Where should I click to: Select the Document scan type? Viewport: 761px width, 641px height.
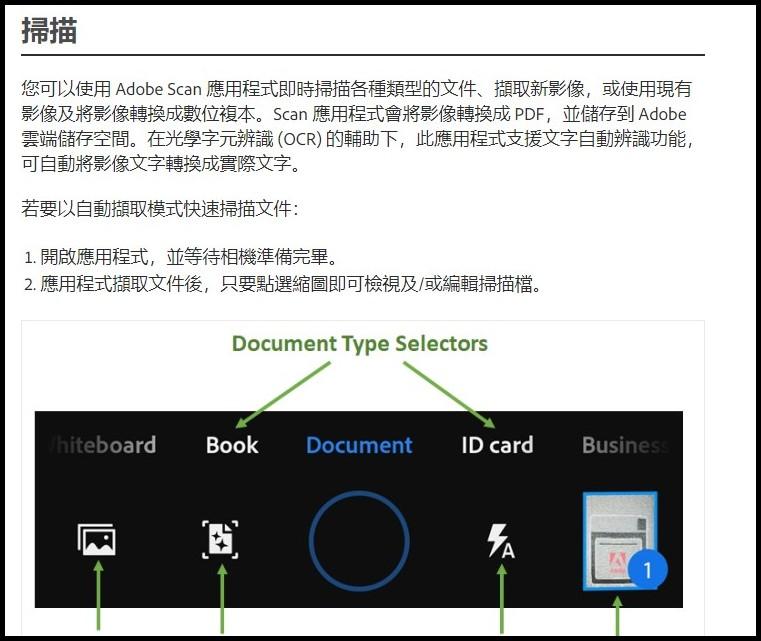click(x=359, y=445)
